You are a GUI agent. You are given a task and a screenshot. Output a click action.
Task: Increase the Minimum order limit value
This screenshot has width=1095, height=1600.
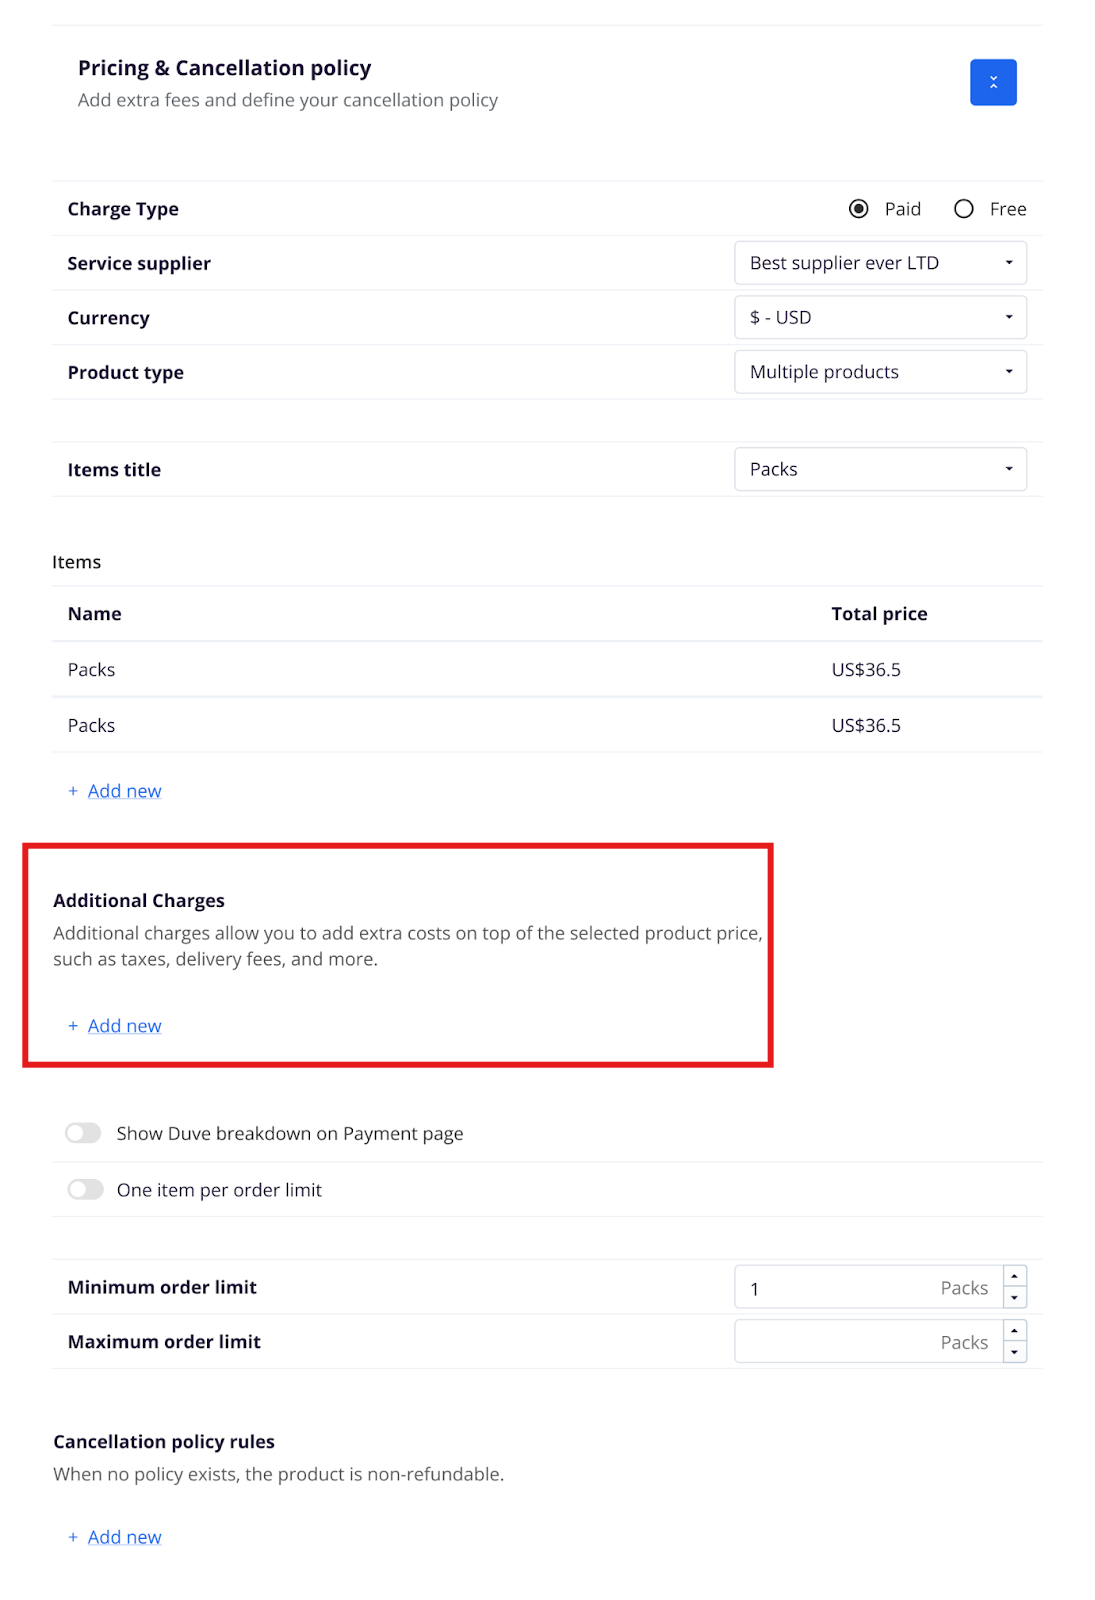point(1014,1277)
